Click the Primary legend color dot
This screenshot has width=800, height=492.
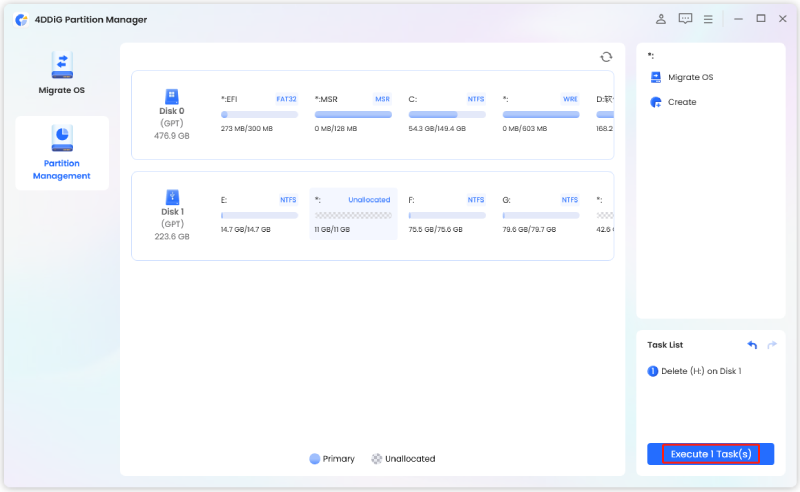[x=315, y=459]
